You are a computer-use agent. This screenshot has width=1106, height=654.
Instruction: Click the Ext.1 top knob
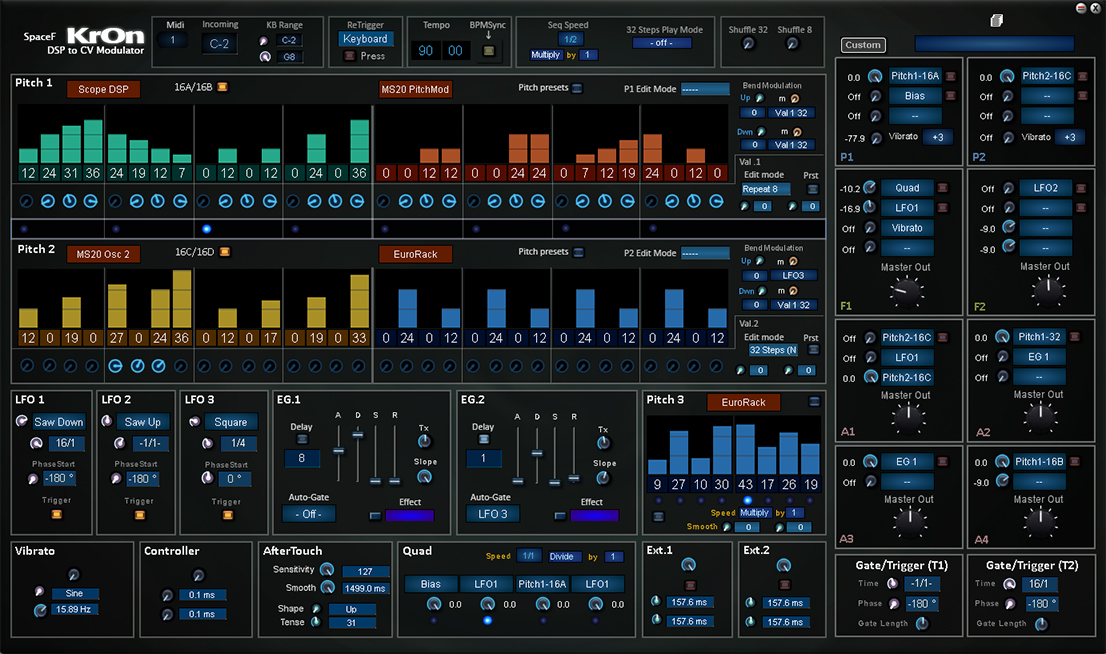pos(687,565)
